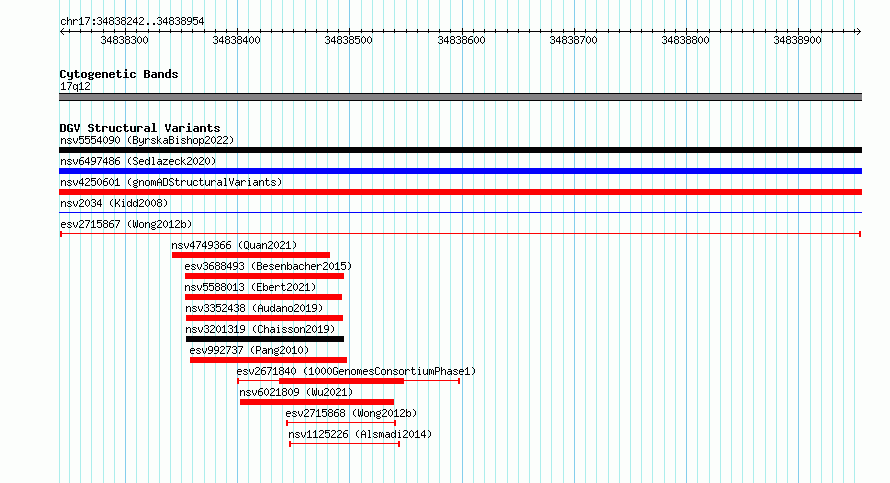
Task: Open esv992737 (Pang2010) label
Action: 249,350
